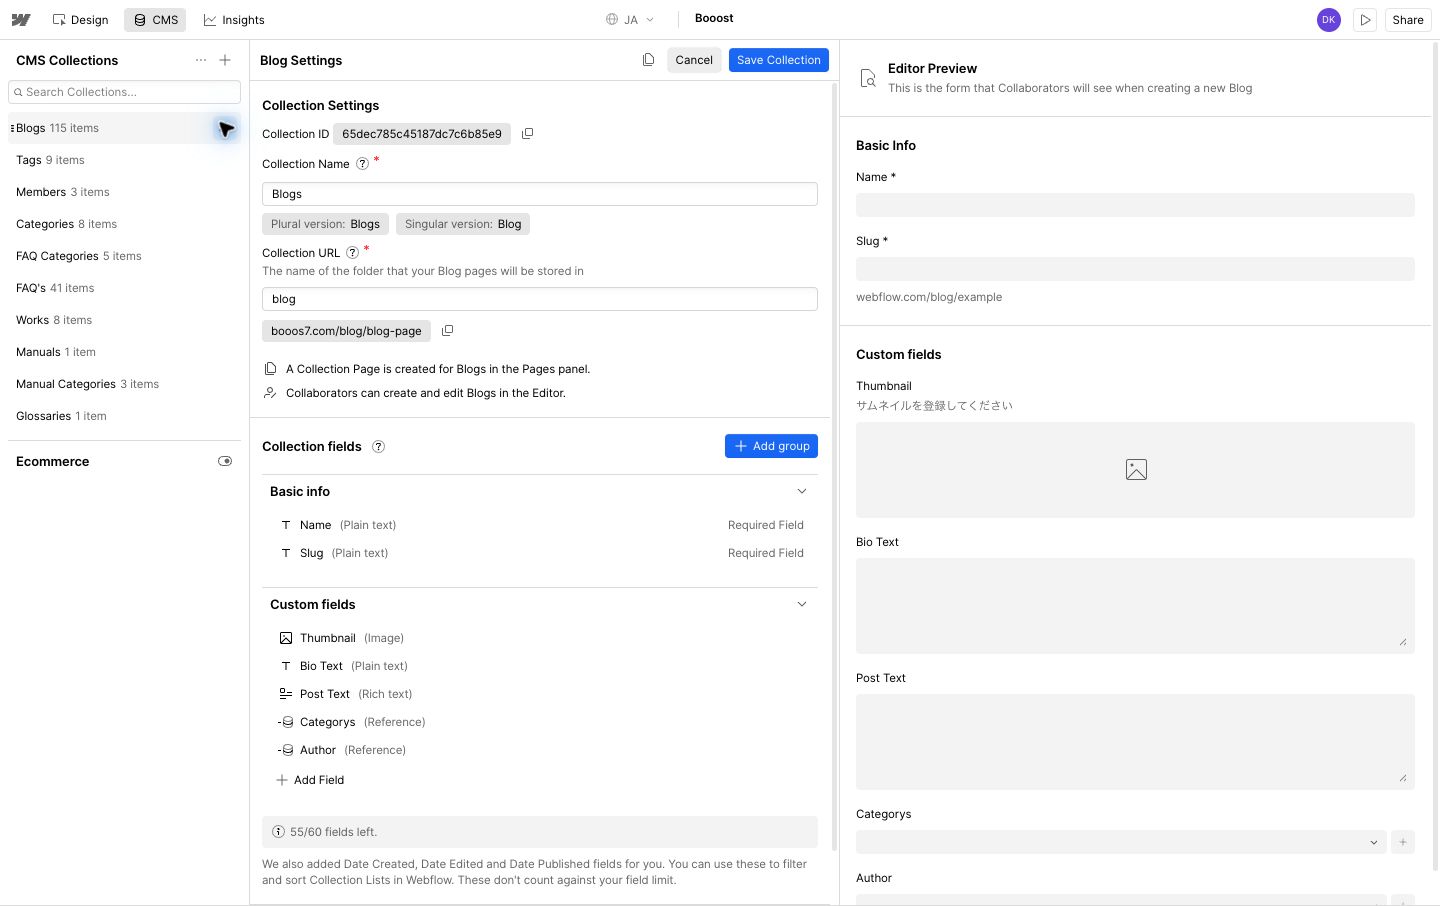Copy the Collection ID to clipboard
The width and height of the screenshot is (1440, 906).
(527, 134)
